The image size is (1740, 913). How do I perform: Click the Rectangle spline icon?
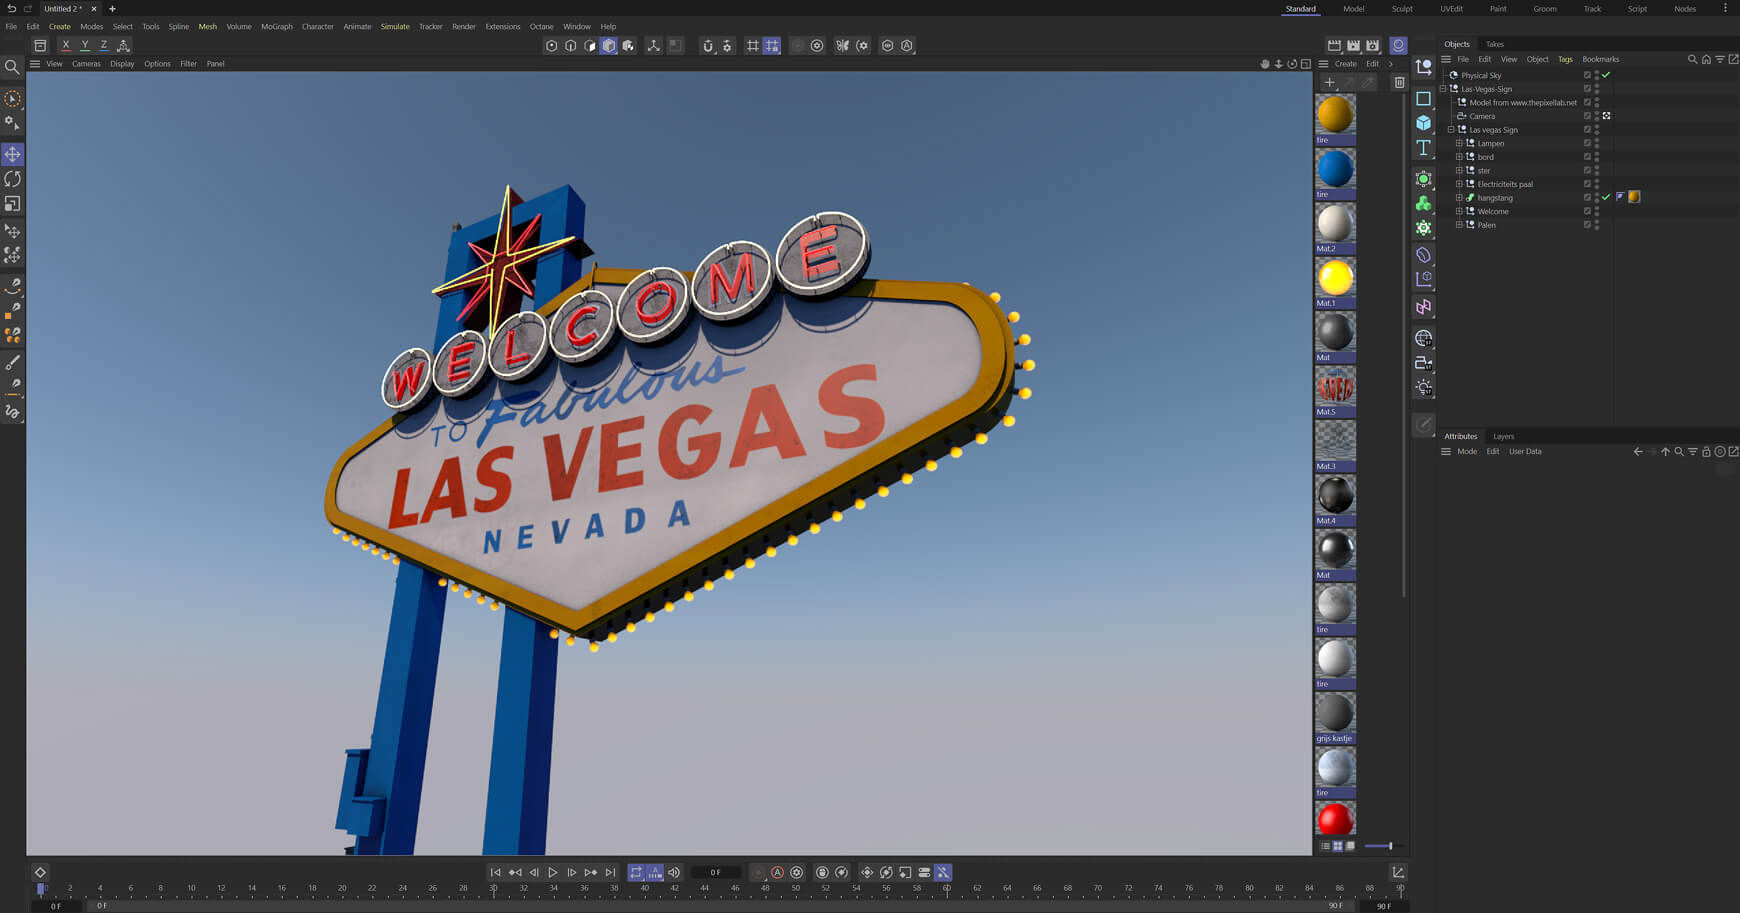pyautogui.click(x=1423, y=98)
